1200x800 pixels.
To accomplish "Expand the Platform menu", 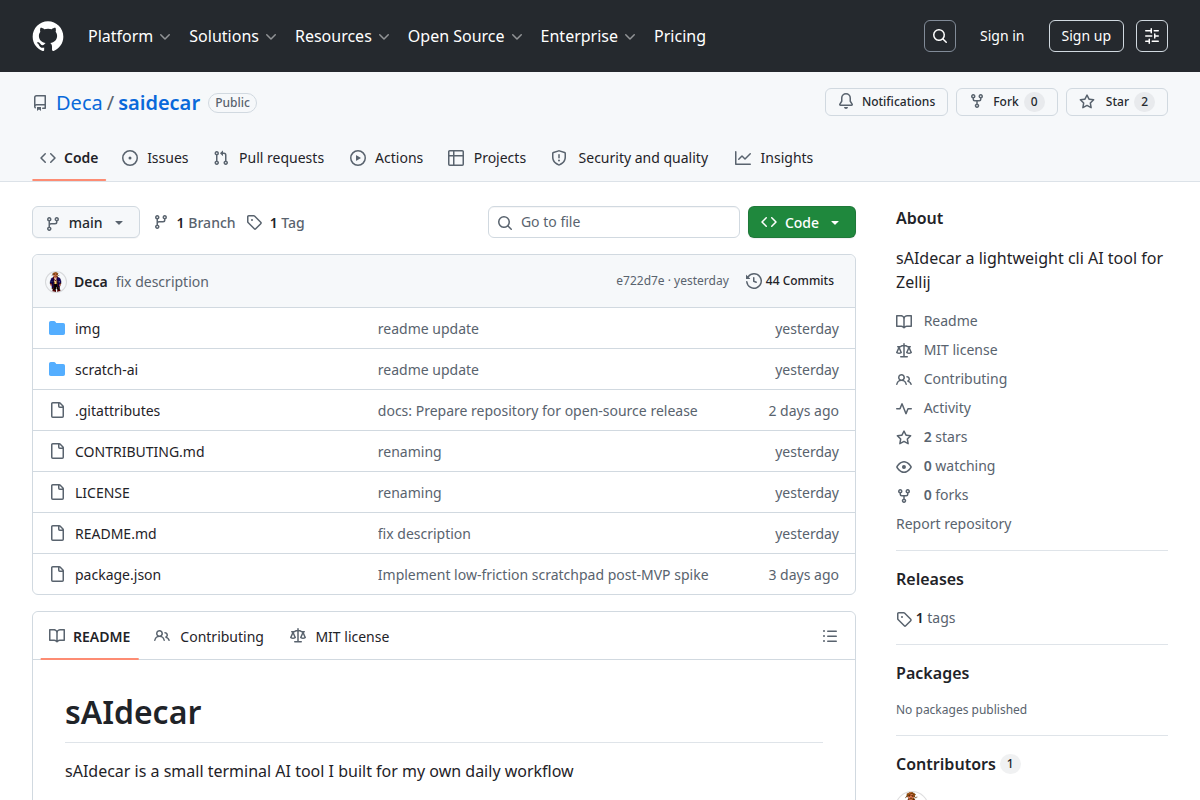I will (x=129, y=36).
